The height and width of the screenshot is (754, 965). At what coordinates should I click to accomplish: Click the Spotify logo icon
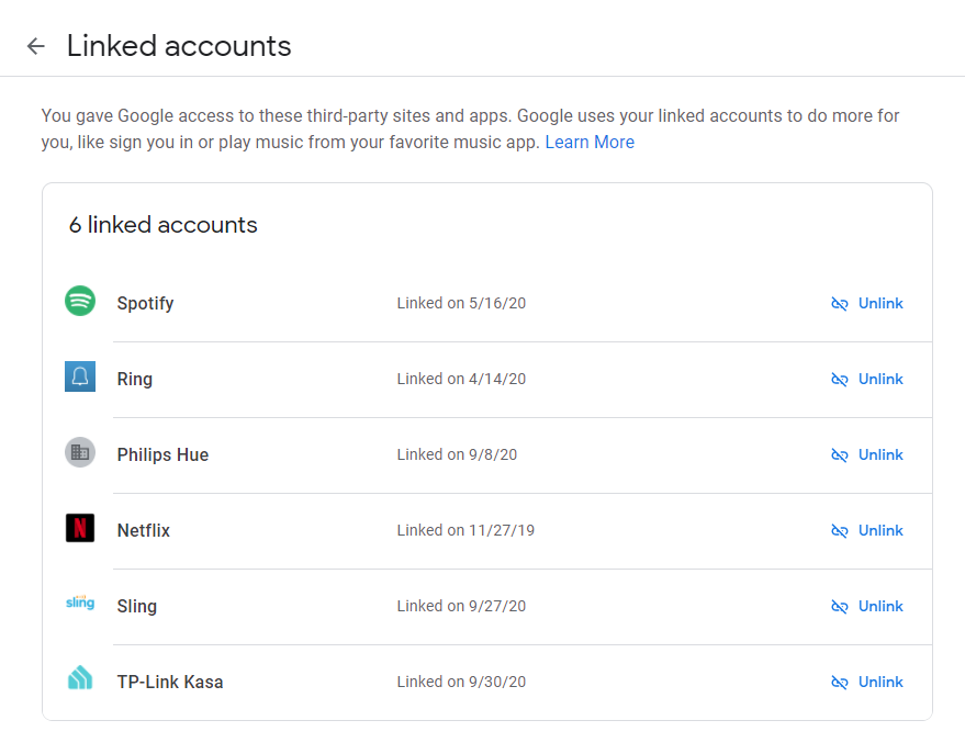click(80, 301)
